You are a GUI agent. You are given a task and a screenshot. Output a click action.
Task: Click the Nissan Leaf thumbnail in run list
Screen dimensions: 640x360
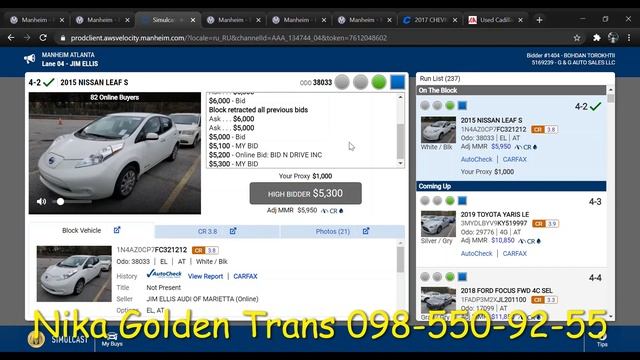coord(438,129)
